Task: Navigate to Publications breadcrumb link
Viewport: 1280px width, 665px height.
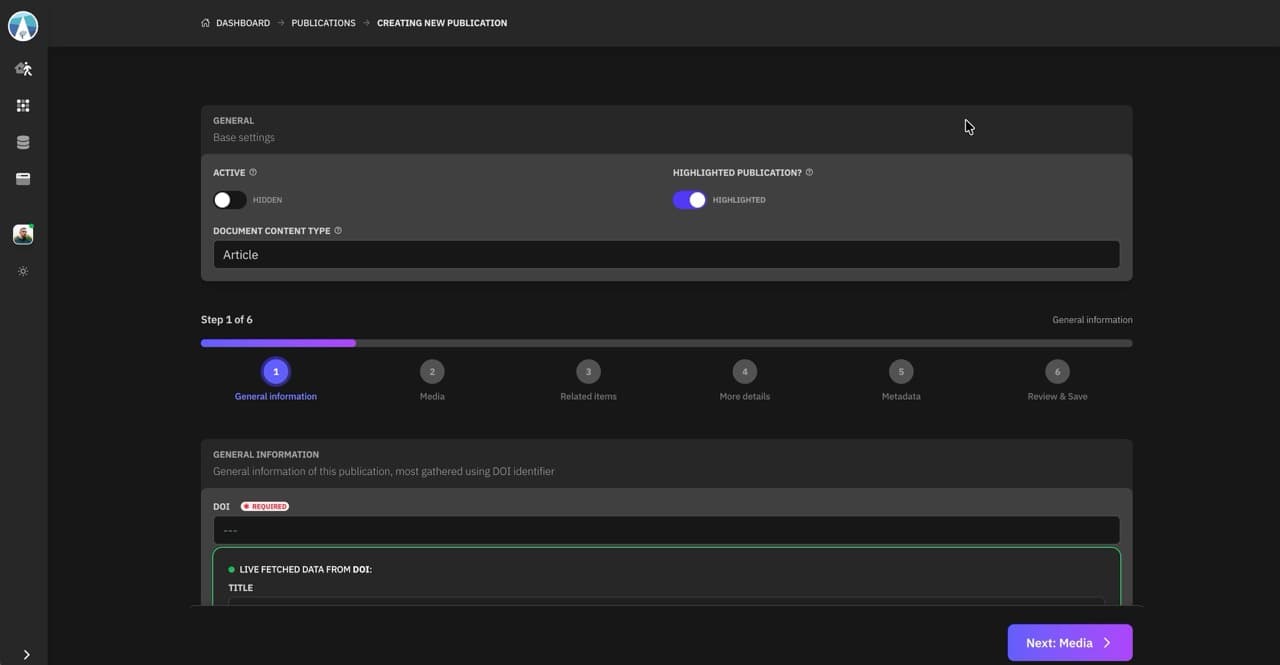Action: pos(323,23)
